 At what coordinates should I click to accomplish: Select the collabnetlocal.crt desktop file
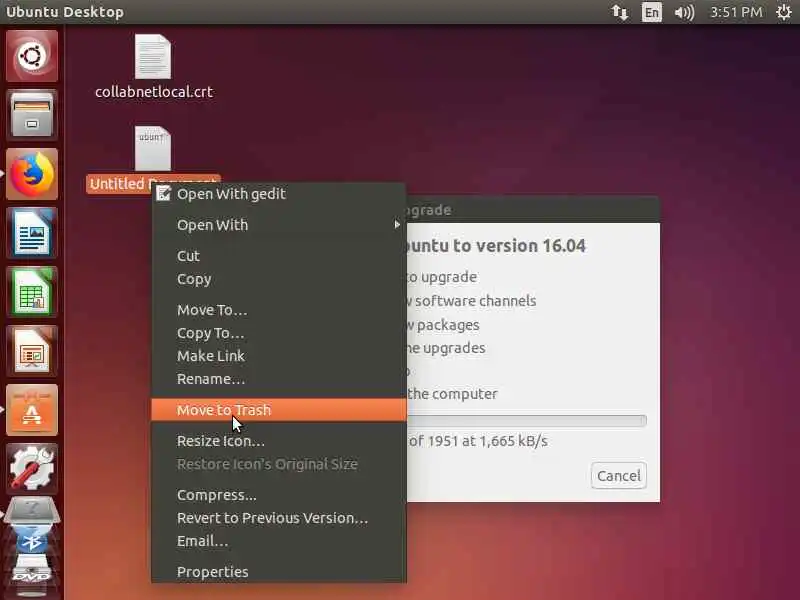[x=154, y=66]
